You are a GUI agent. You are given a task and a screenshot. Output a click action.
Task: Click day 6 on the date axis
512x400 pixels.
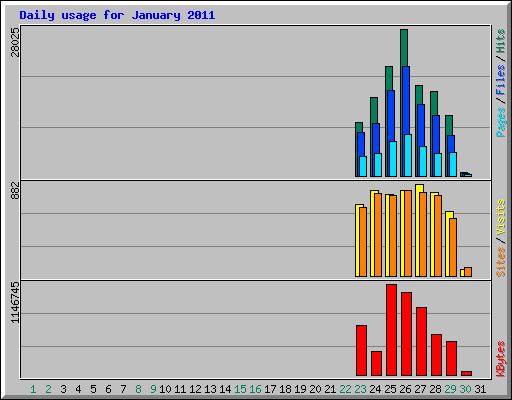pos(108,389)
